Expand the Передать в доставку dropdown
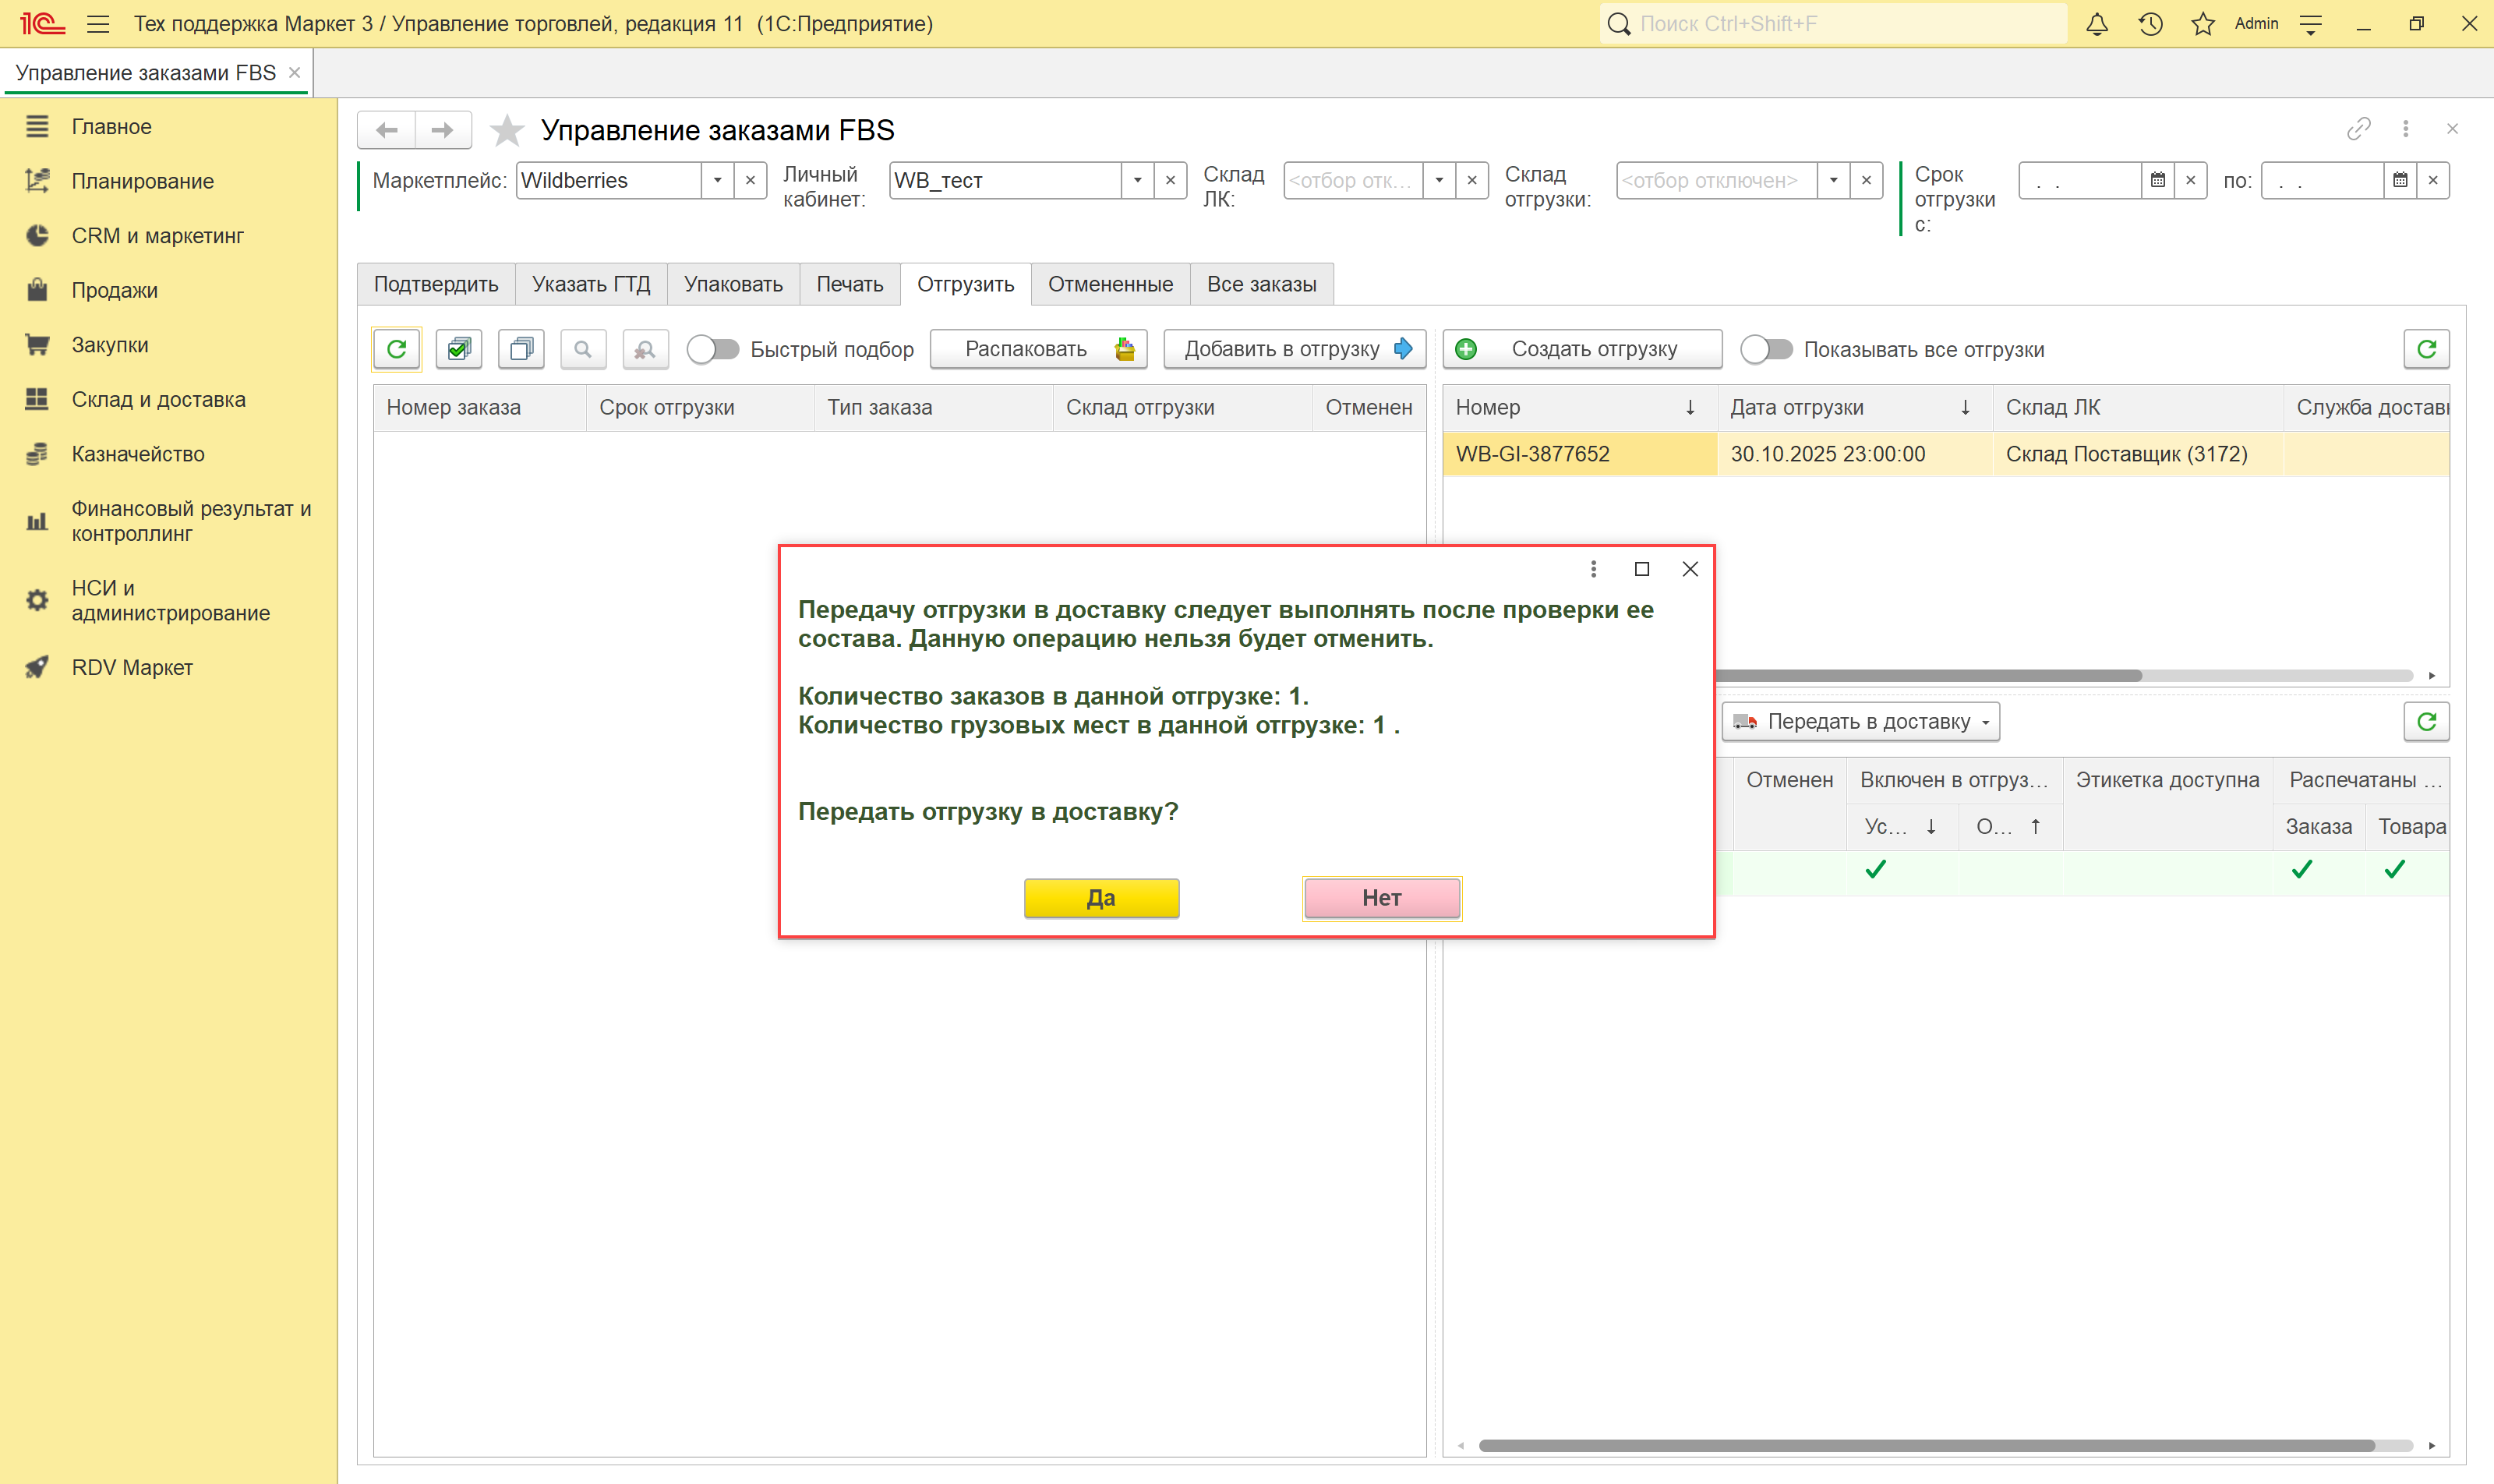The width and height of the screenshot is (2494, 1484). [x=1985, y=722]
